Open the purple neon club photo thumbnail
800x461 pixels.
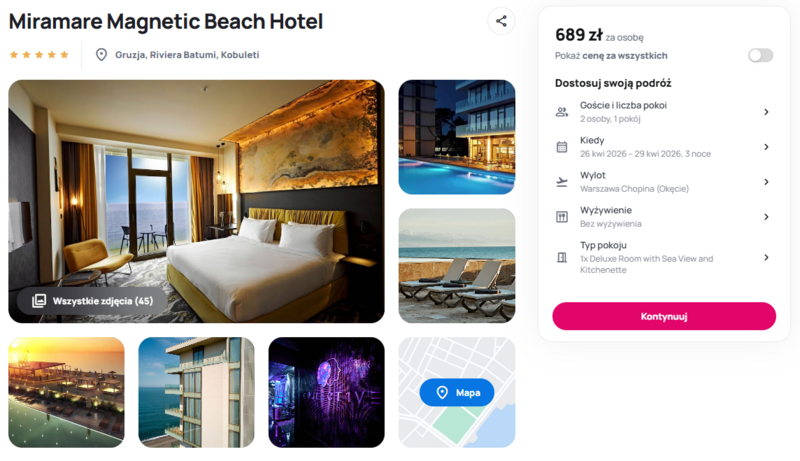coord(327,392)
